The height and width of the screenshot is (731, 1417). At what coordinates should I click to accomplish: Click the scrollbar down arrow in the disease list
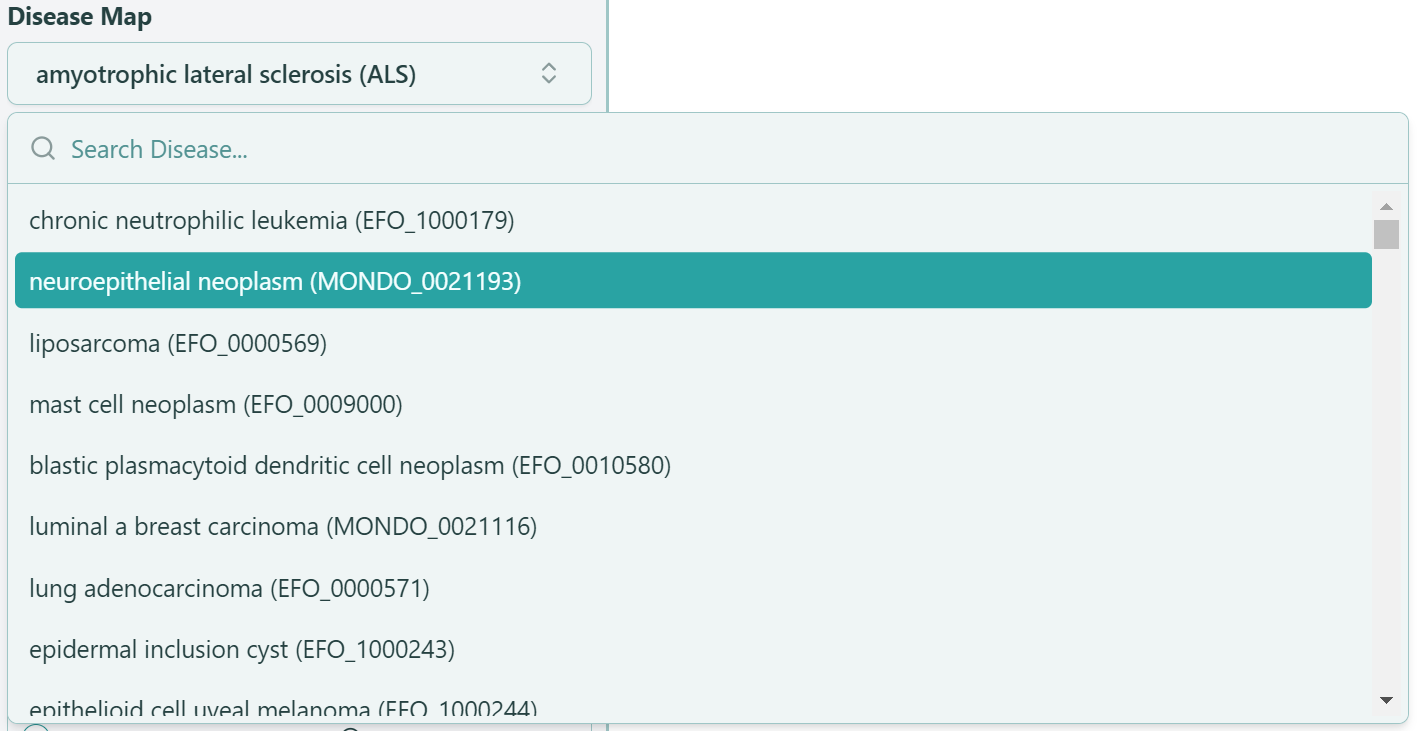(1386, 700)
